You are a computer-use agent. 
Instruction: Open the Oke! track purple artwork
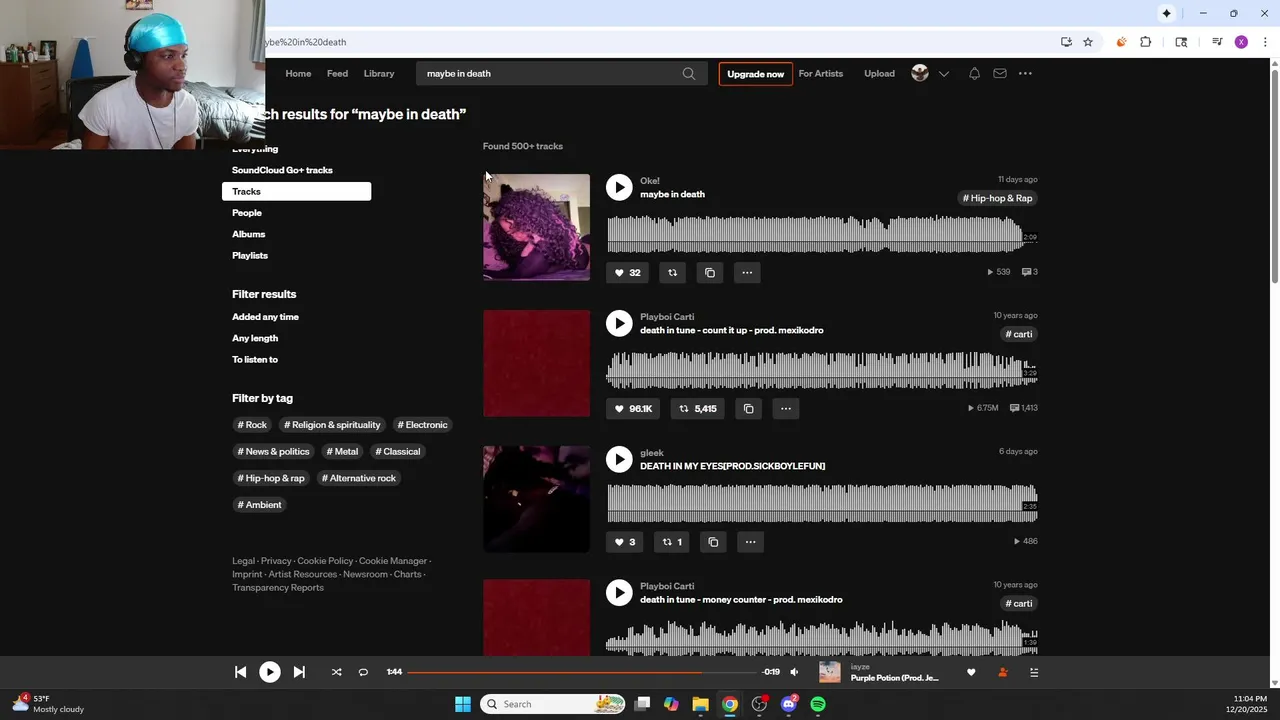pos(537,227)
